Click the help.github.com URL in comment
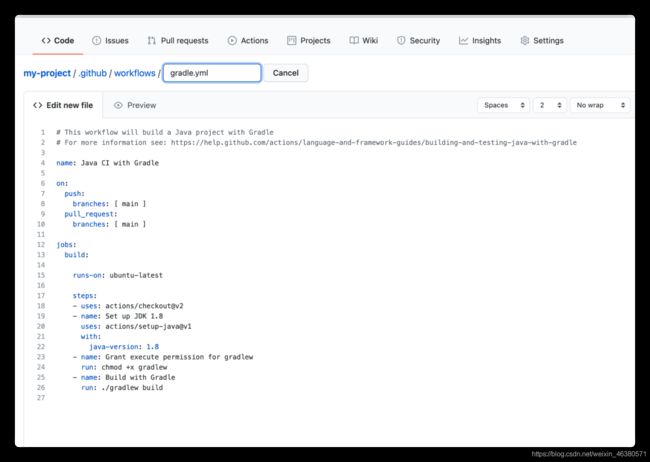Screen dimensions: 650x462 click(x=374, y=143)
